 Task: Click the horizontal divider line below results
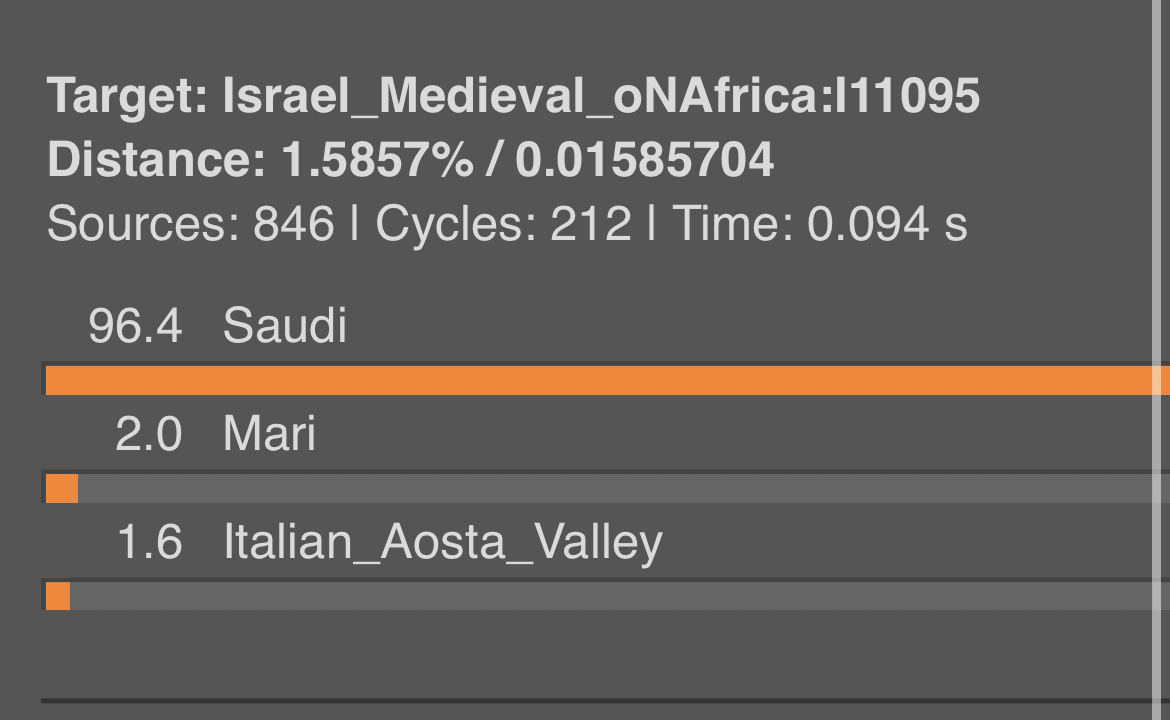[599, 701]
